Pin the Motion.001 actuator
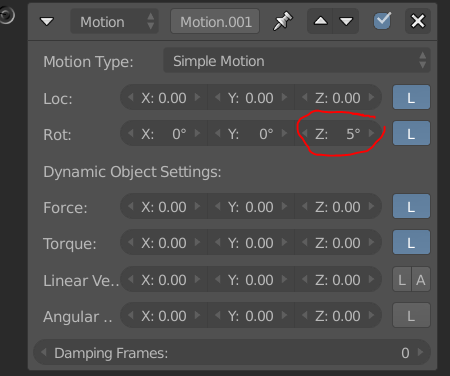Screen dimensions: 450x376 click(283, 21)
